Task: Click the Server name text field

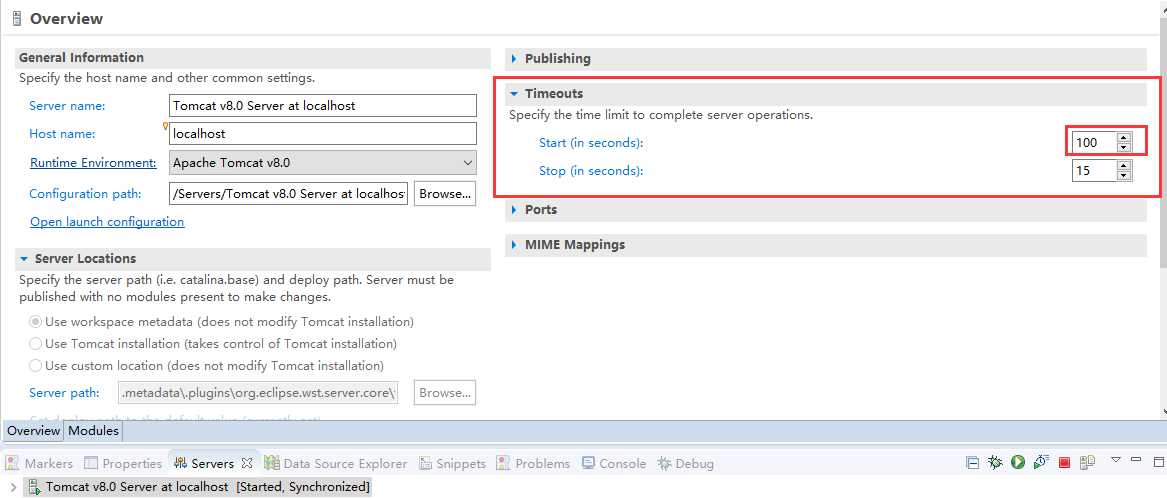Action: point(323,105)
